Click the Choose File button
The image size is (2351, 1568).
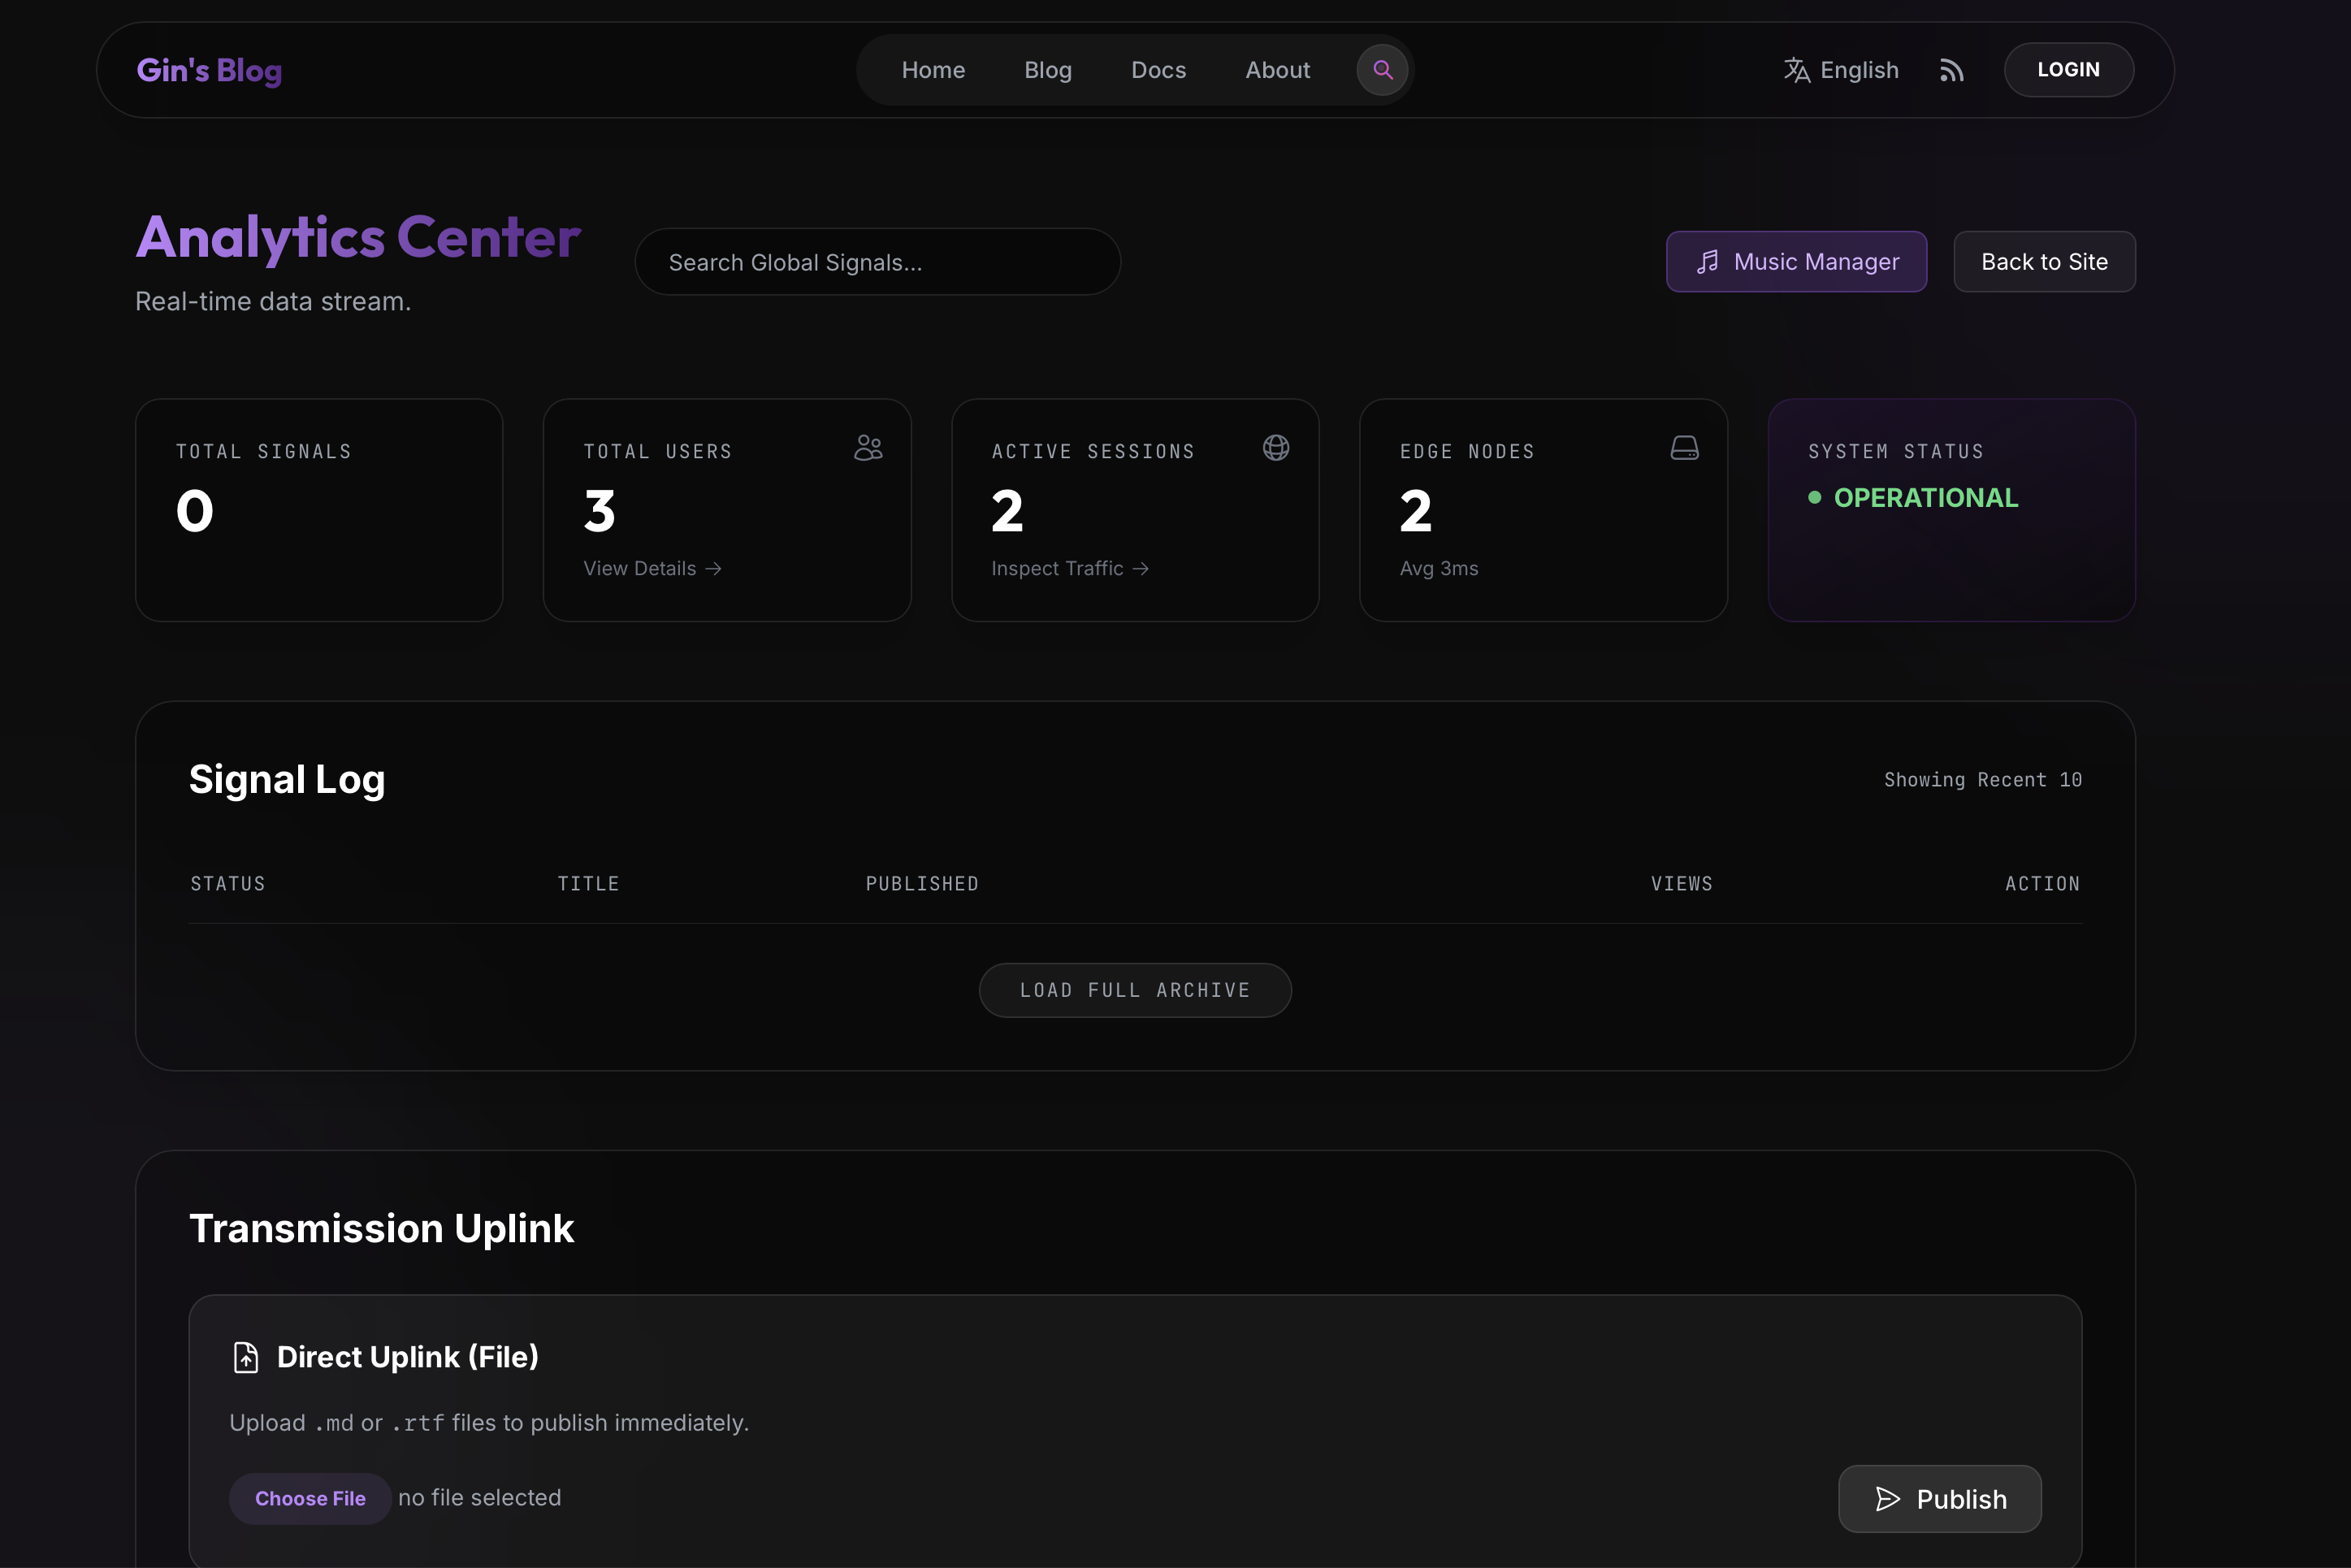(x=310, y=1498)
